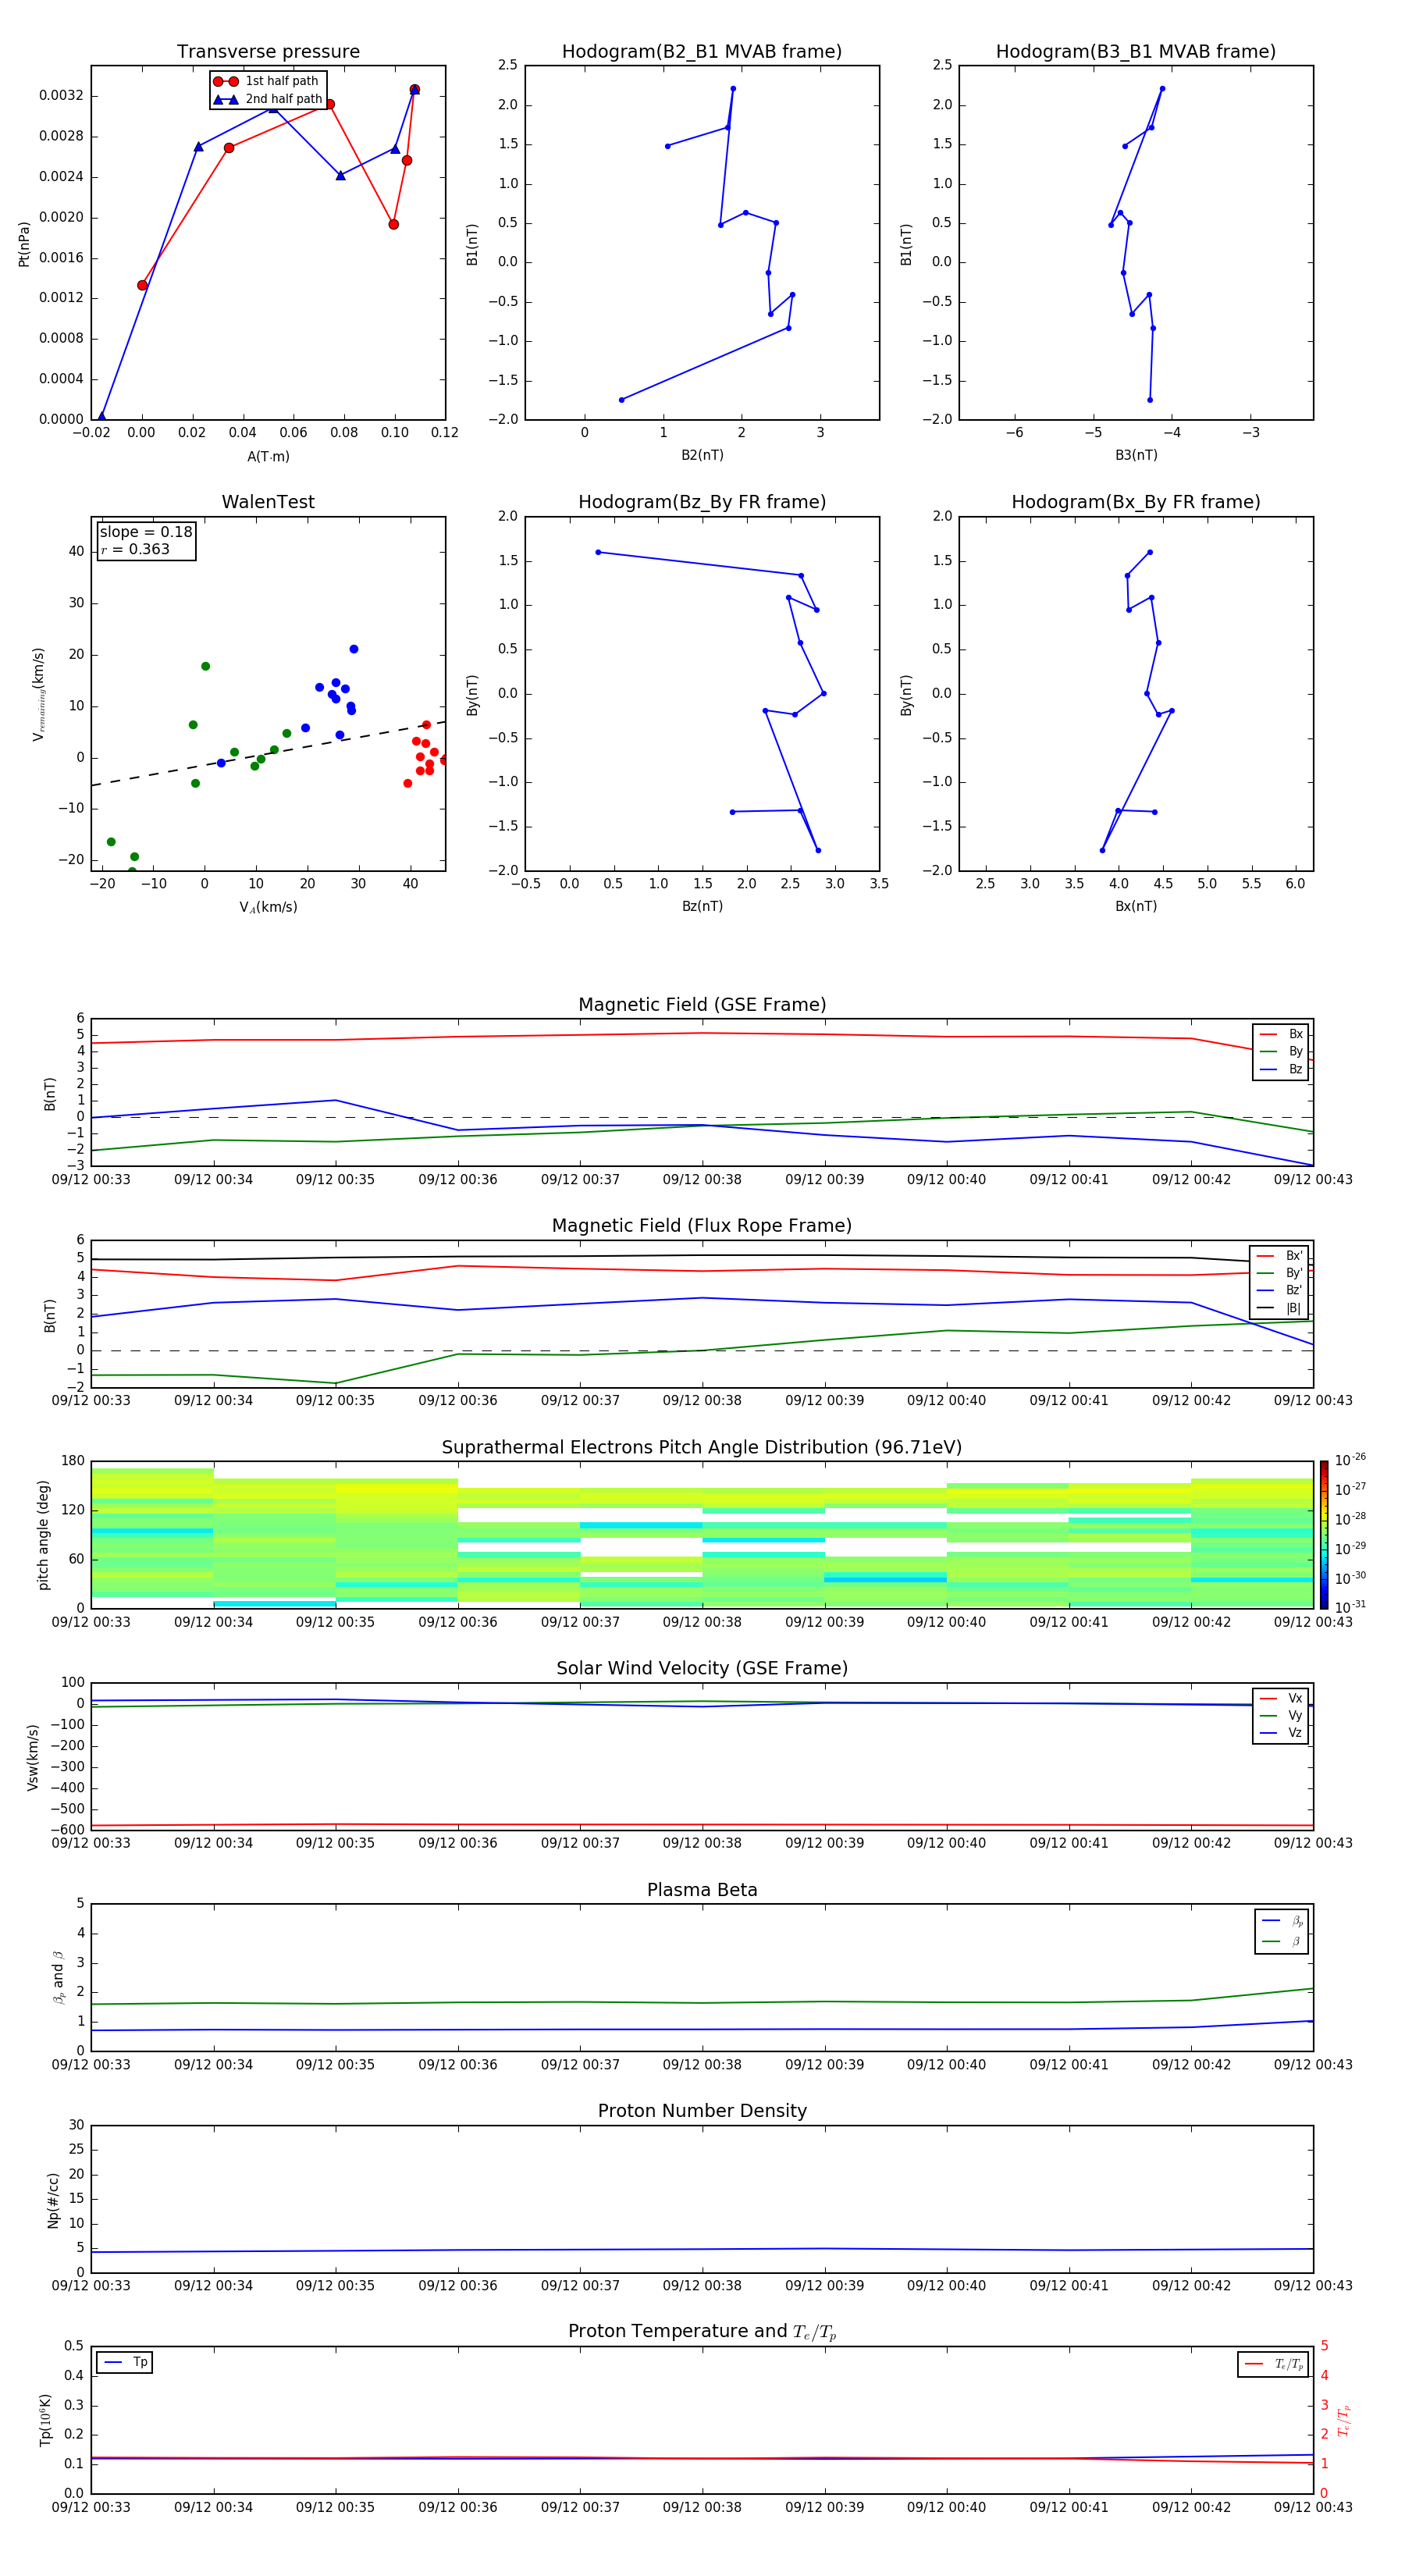Viewport: 1405px width, 2576px height.
Task: Click the "Tp(10^6K)" left axis label
Action: tap(45, 2419)
